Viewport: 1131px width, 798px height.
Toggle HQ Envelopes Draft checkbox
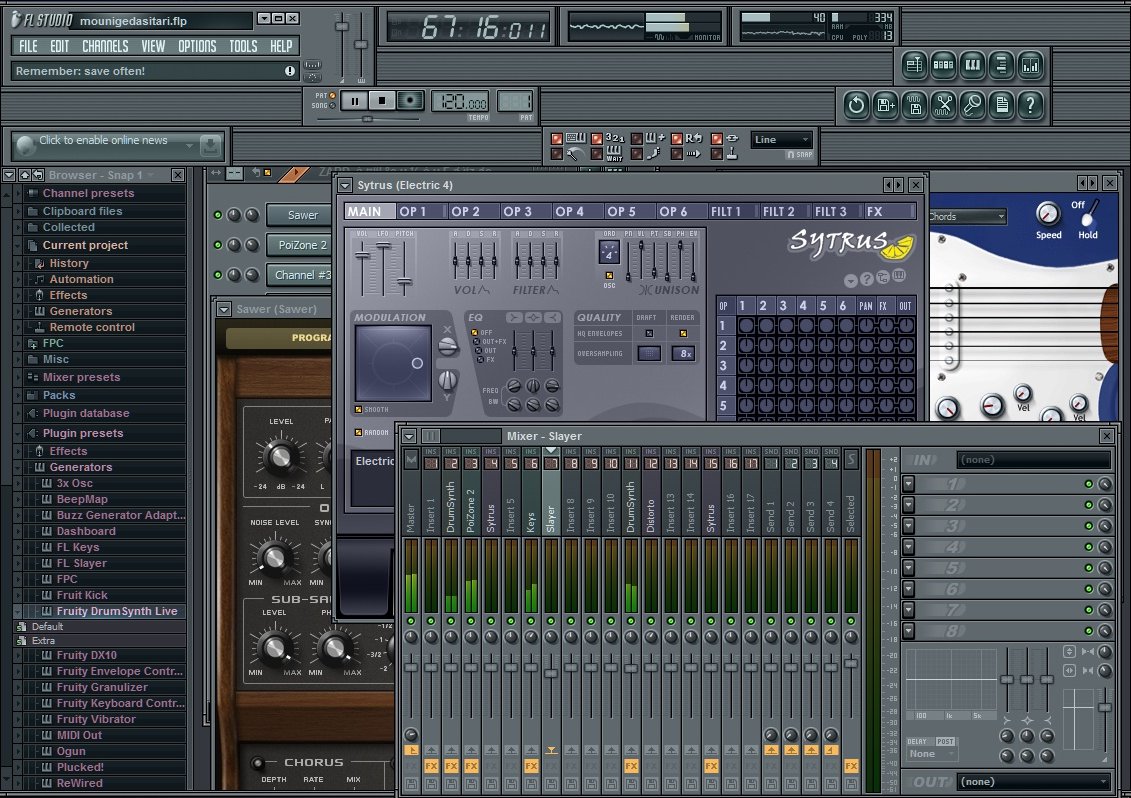coord(648,333)
